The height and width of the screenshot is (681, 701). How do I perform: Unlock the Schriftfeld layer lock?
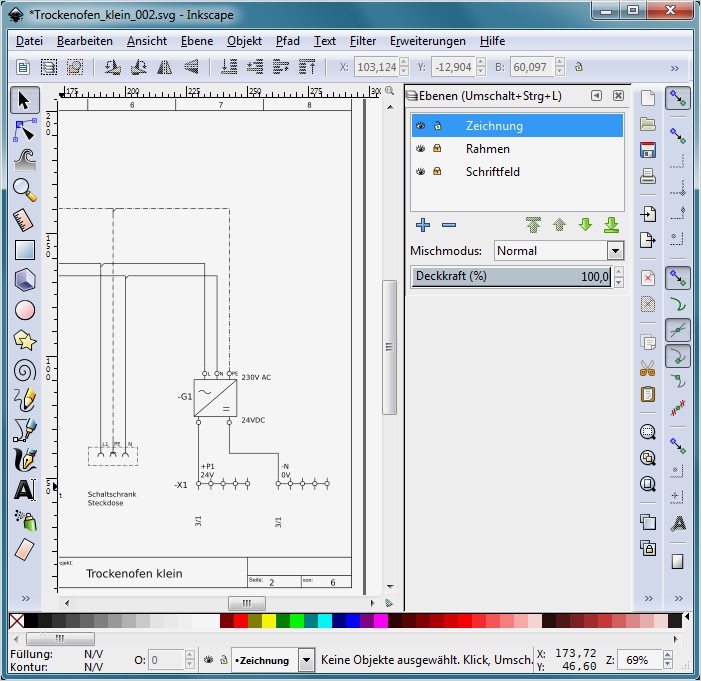tap(437, 172)
